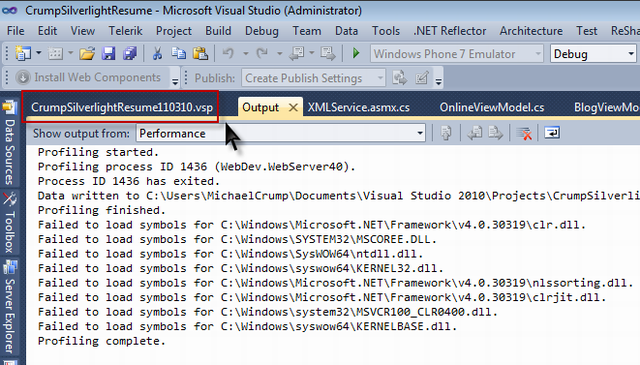Open the Toolbox side panel

click(9, 223)
